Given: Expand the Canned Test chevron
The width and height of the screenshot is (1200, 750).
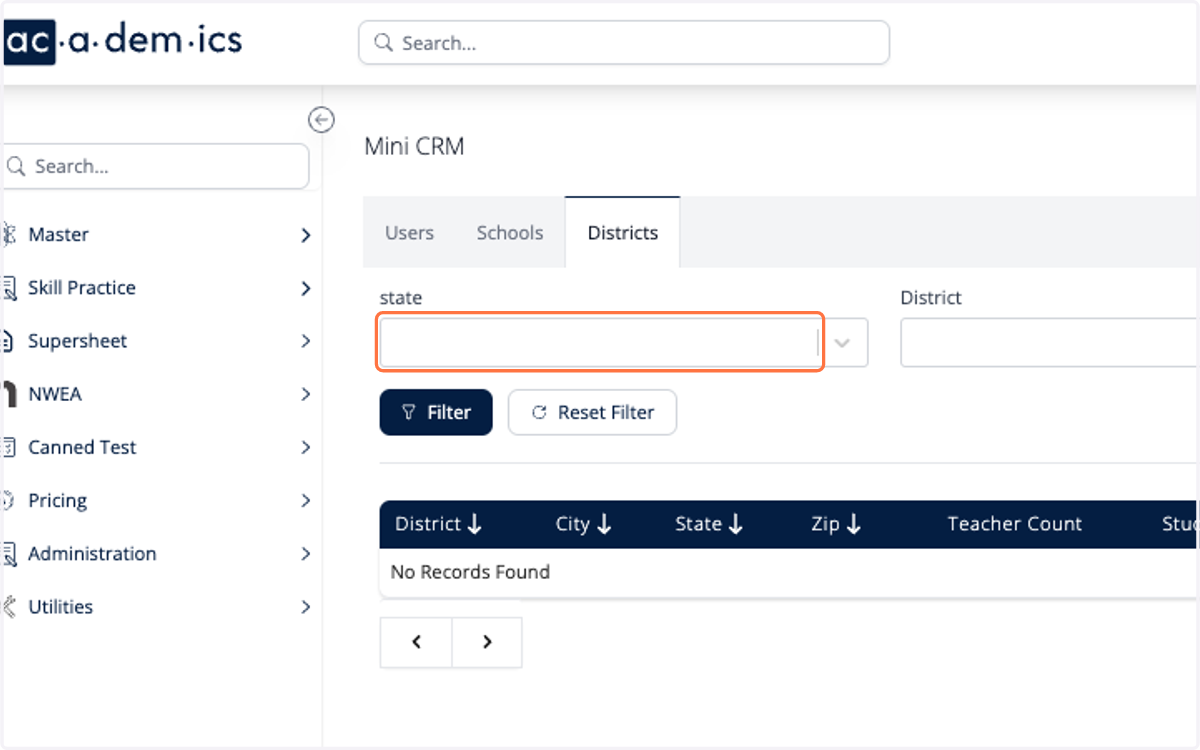Looking at the screenshot, I should pyautogui.click(x=306, y=448).
